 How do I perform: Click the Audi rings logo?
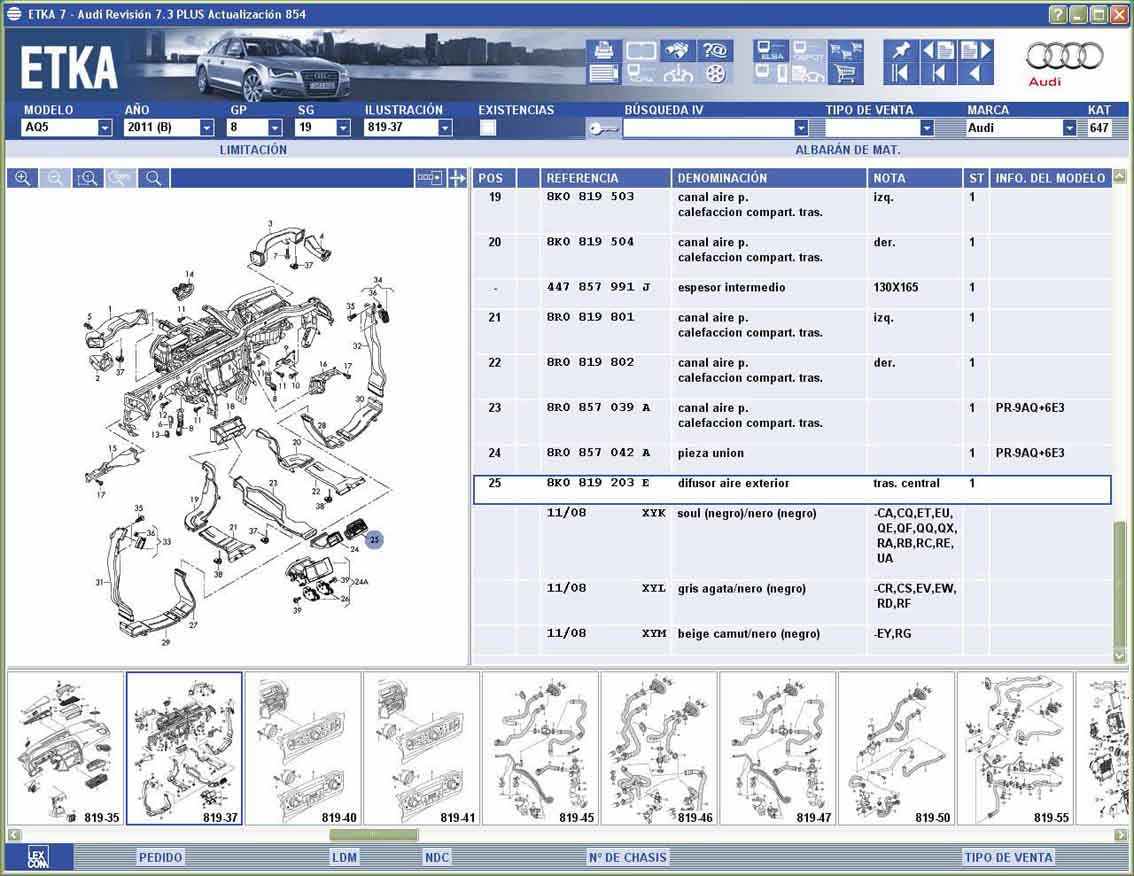1064,56
